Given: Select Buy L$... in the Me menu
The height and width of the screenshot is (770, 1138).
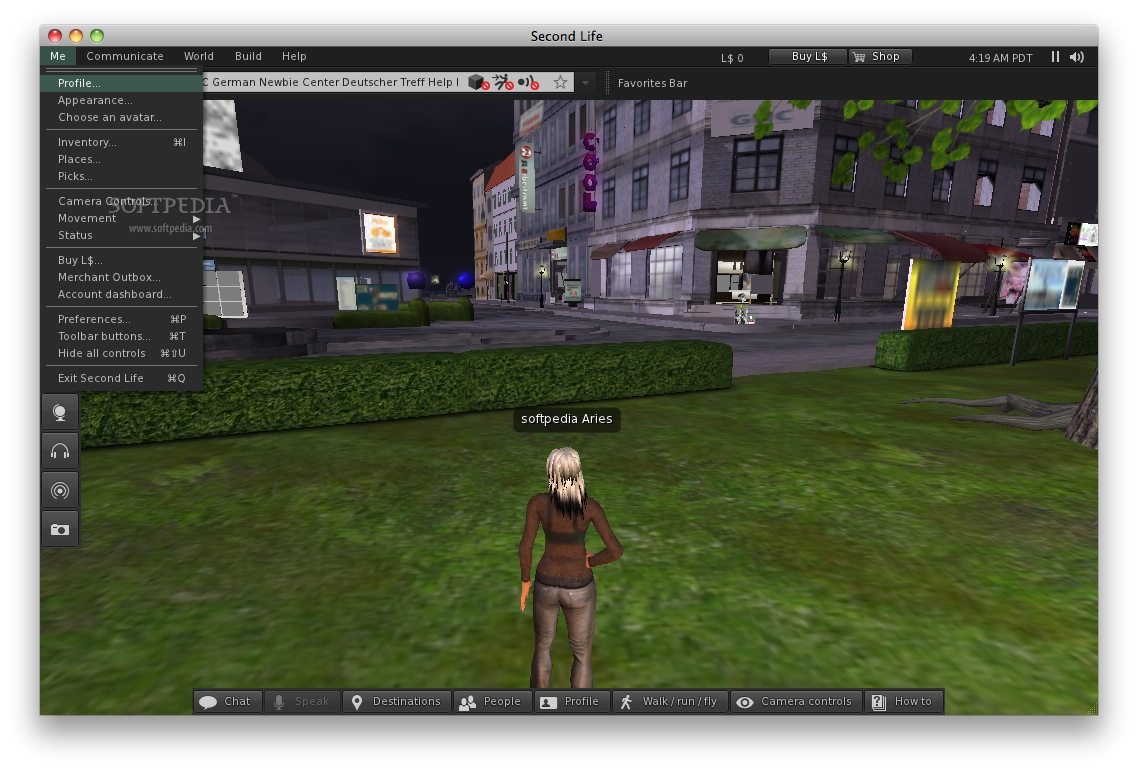Looking at the screenshot, I should 122,260.
